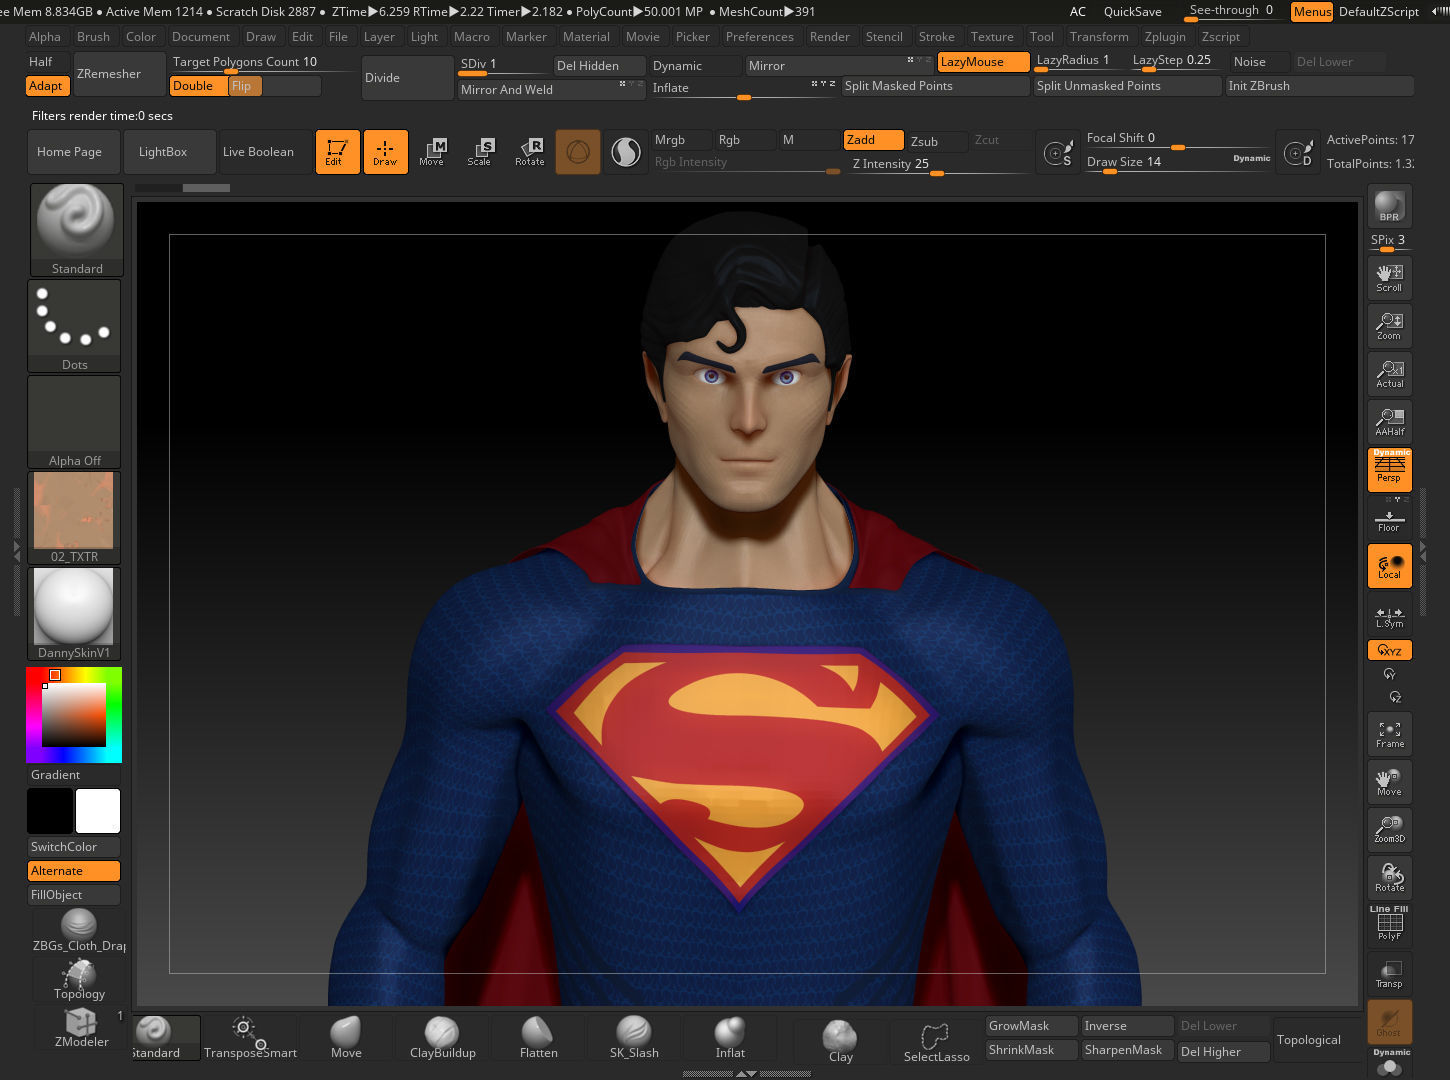This screenshot has height=1080, width=1450.
Task: Click the AAHalf icon
Action: [x=1389, y=422]
